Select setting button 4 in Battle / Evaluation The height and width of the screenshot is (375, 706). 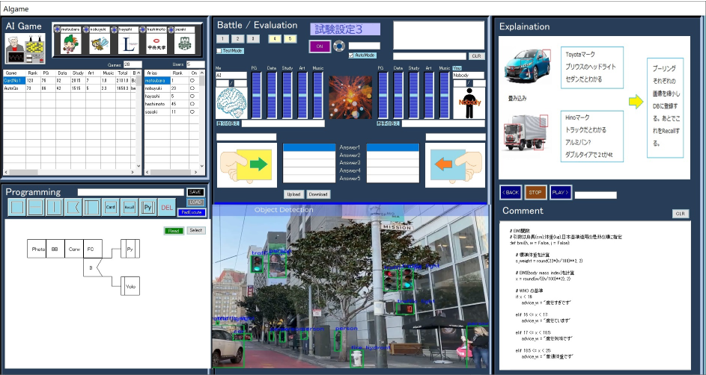pos(275,39)
